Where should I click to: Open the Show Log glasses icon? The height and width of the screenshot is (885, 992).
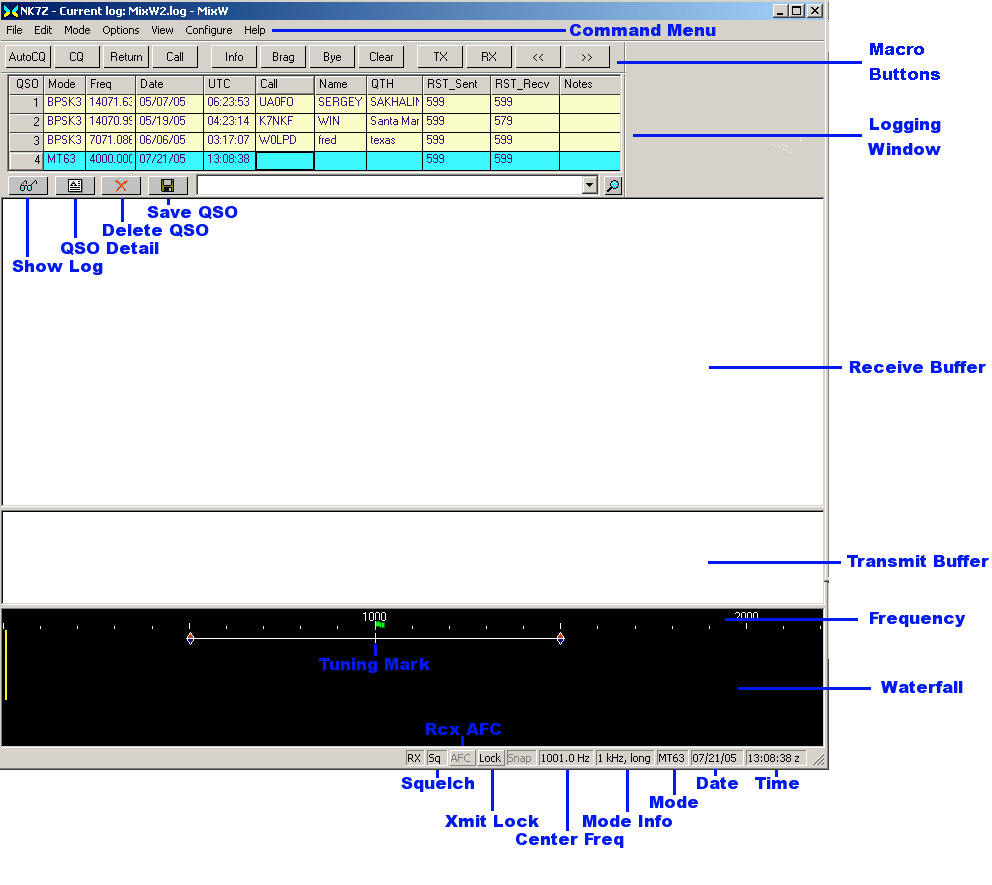coord(28,185)
